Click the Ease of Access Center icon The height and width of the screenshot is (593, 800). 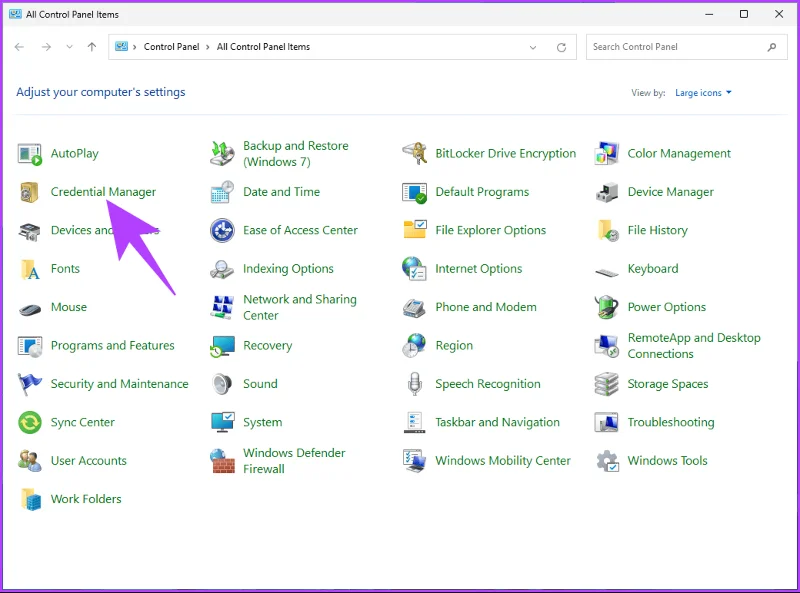222,230
